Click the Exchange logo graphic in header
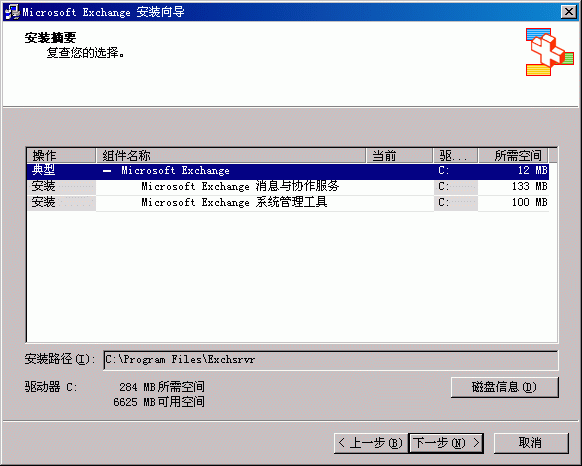This screenshot has width=582, height=466. click(550, 52)
